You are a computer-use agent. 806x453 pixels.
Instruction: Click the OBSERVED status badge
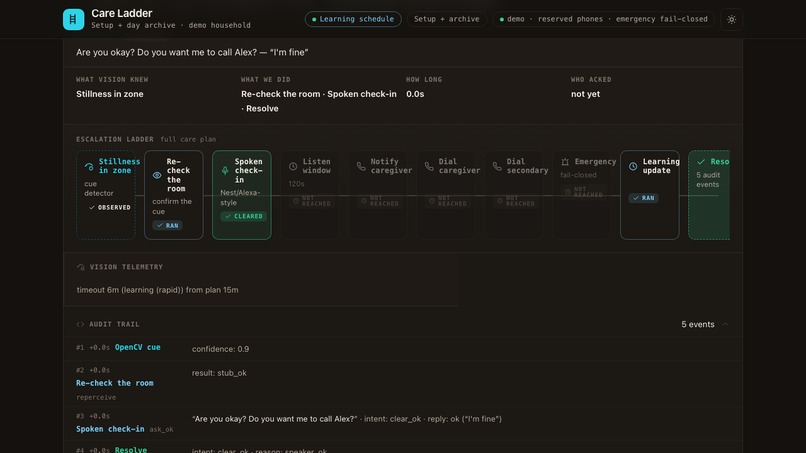click(109, 207)
